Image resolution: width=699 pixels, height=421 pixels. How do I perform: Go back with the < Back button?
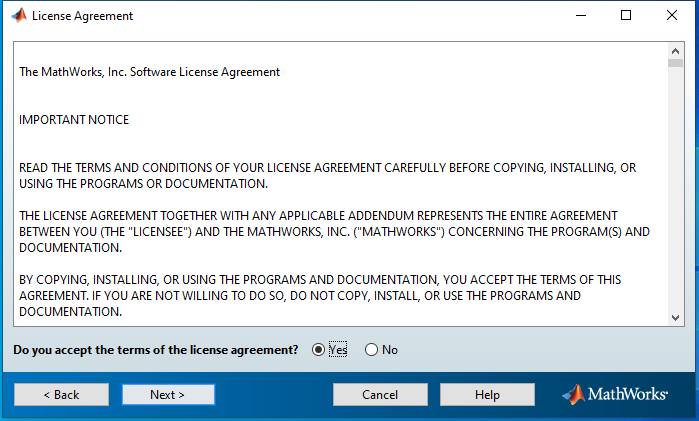point(61,394)
